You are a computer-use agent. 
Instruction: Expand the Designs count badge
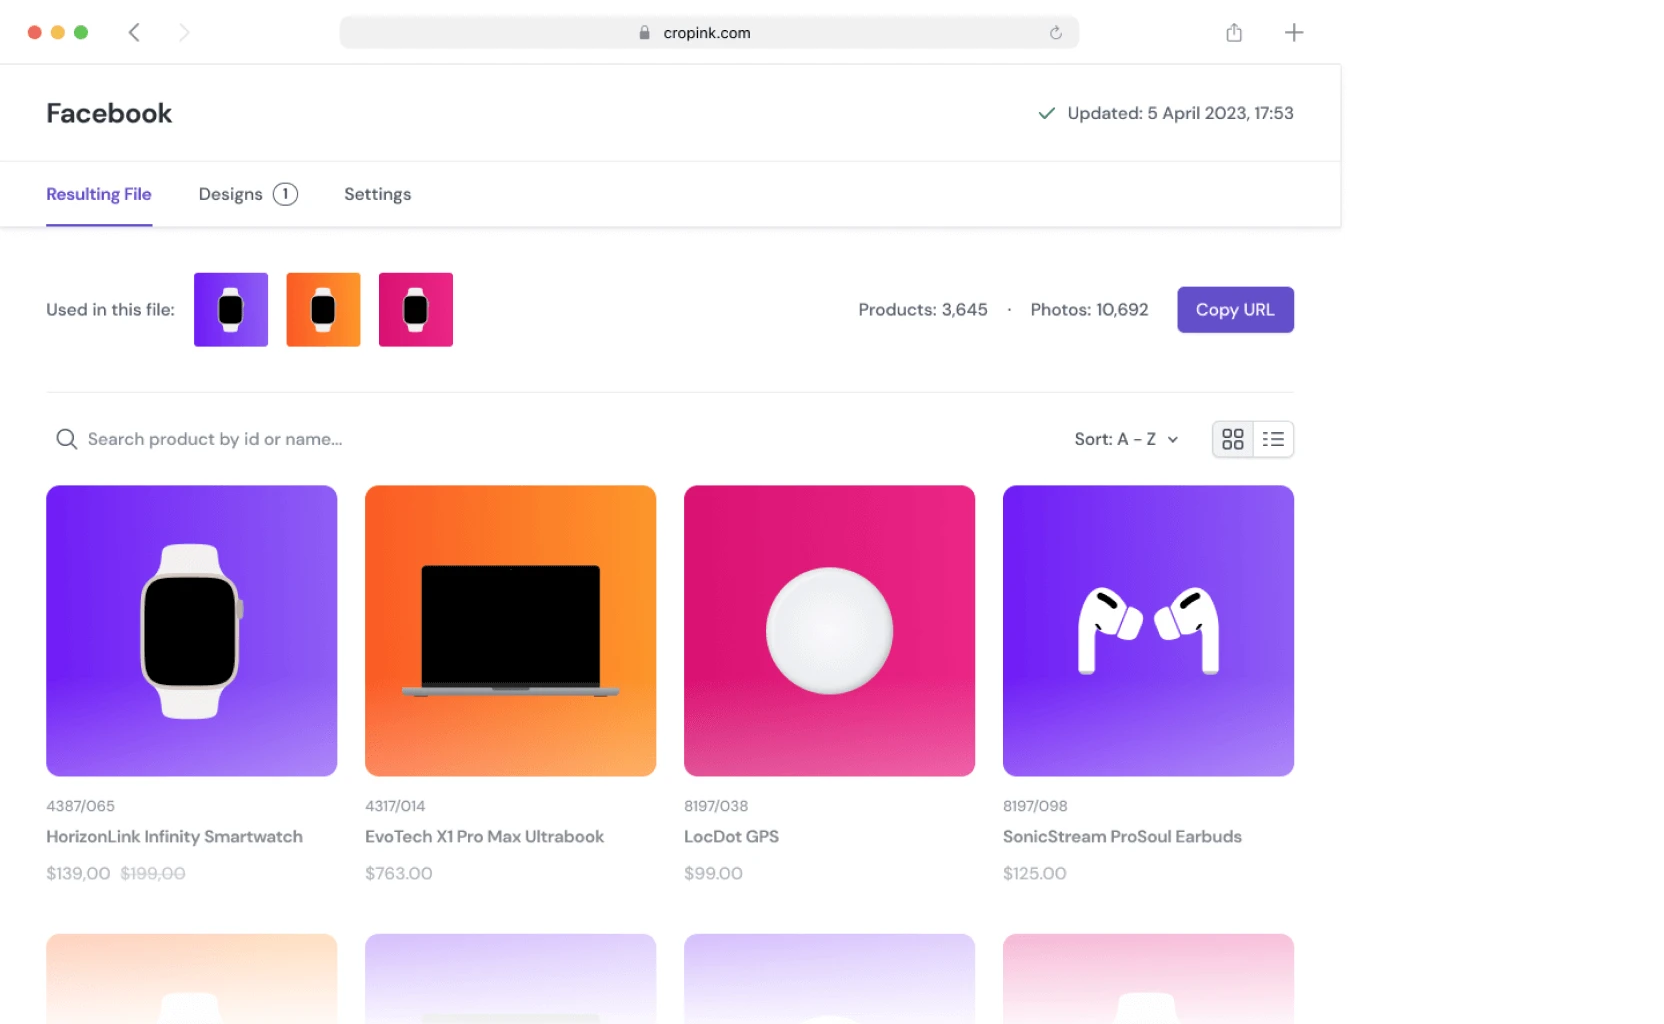click(285, 194)
